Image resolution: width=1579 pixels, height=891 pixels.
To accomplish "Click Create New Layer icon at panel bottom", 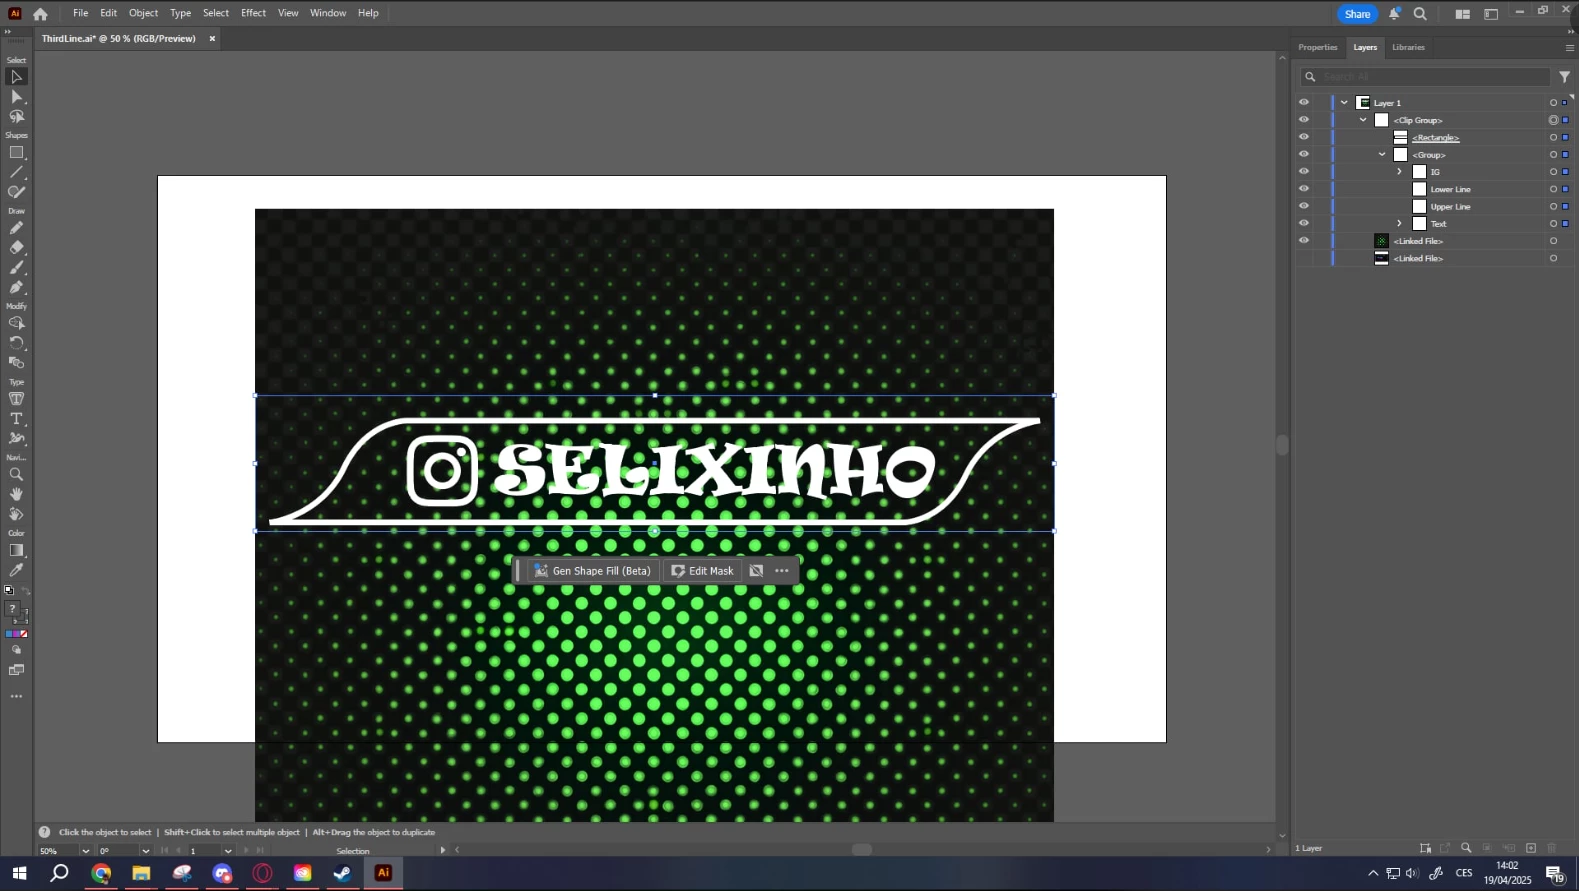I will tap(1531, 848).
